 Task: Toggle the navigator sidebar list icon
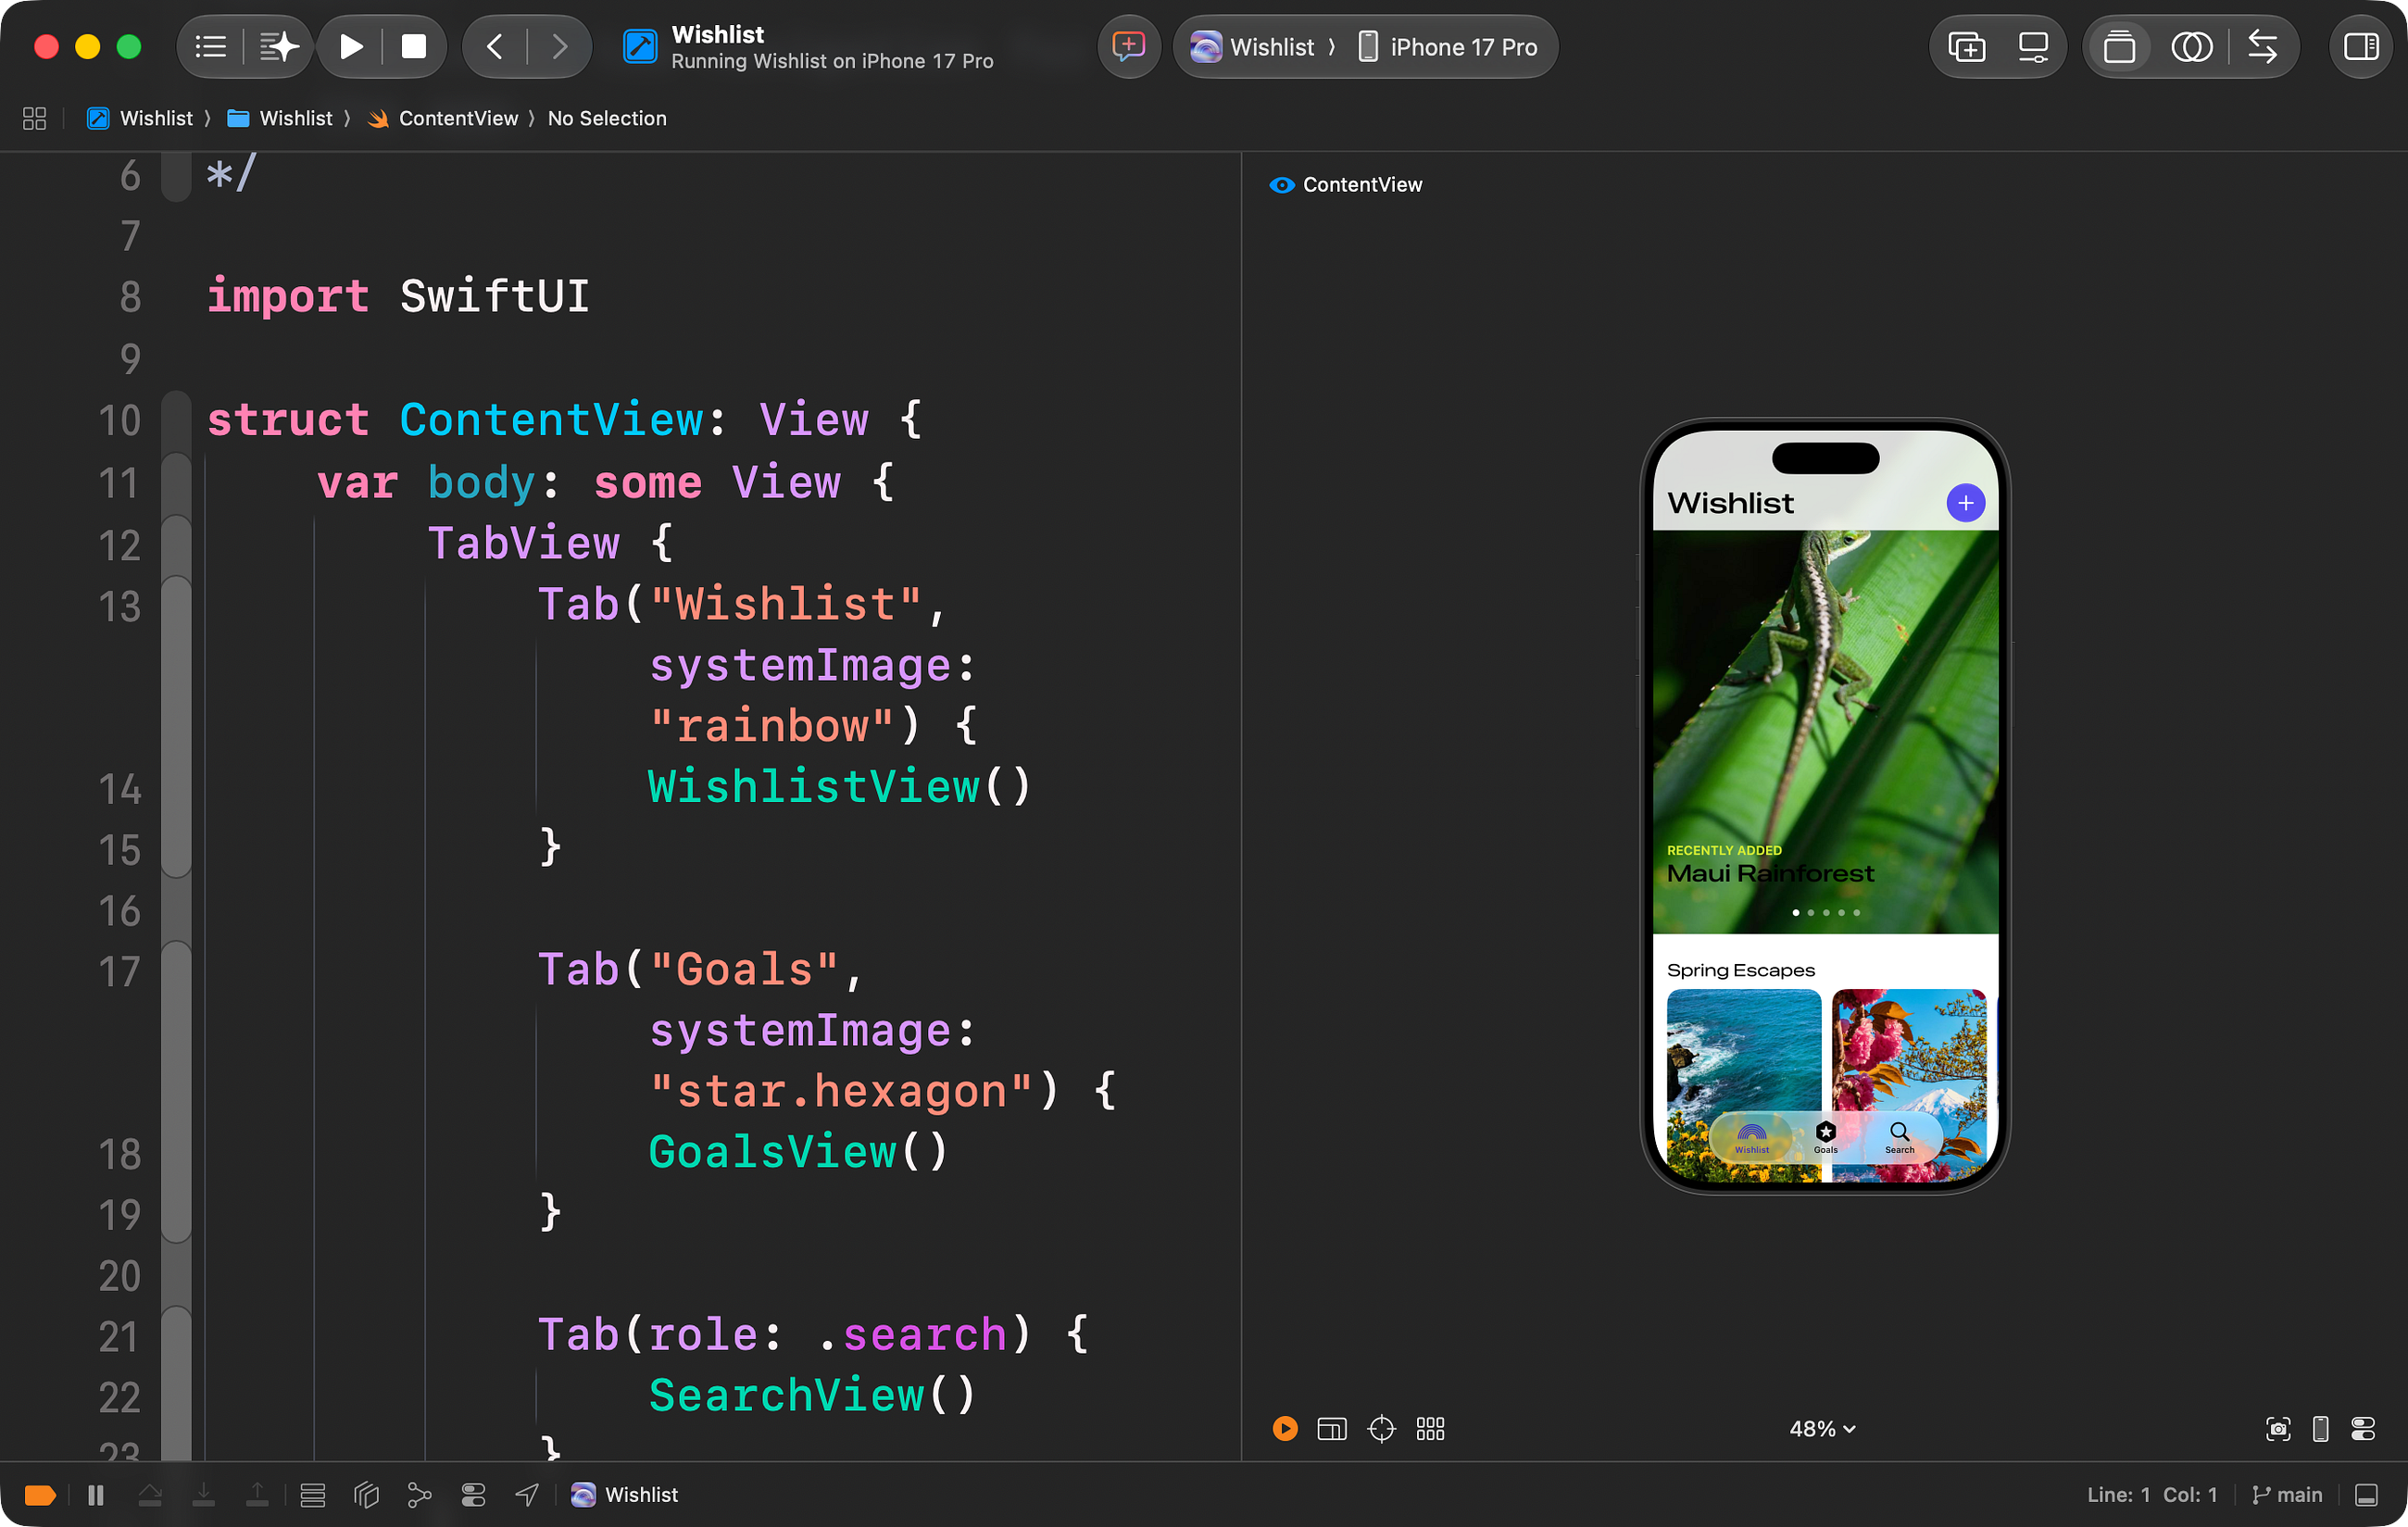coord(210,46)
